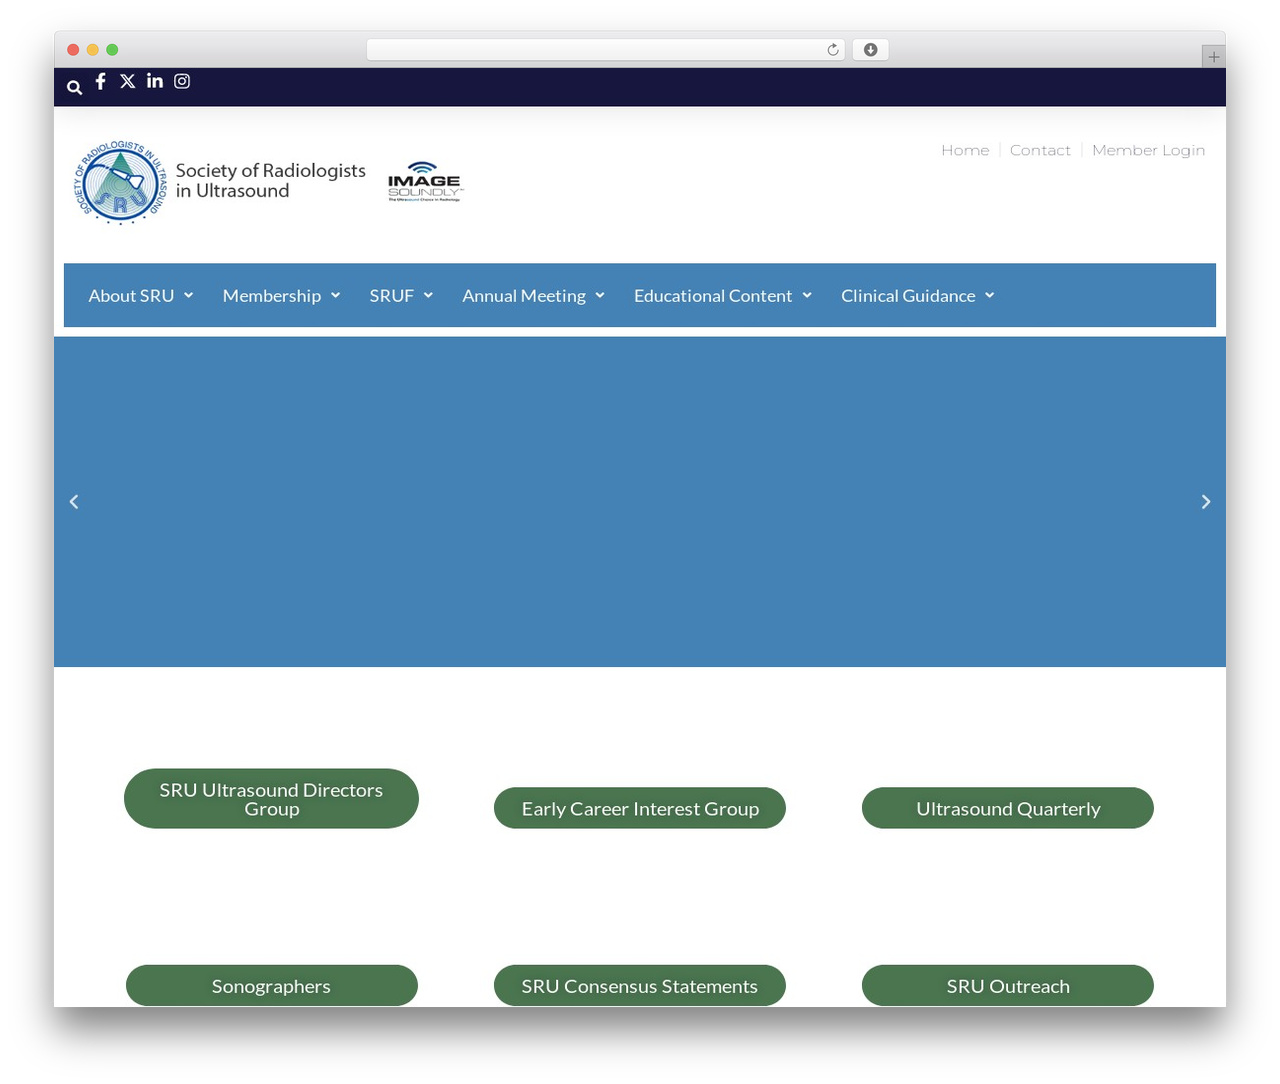This screenshot has width=1280, height=1084.
Task: Expand the Annual Meeting menu
Action: pos(534,296)
